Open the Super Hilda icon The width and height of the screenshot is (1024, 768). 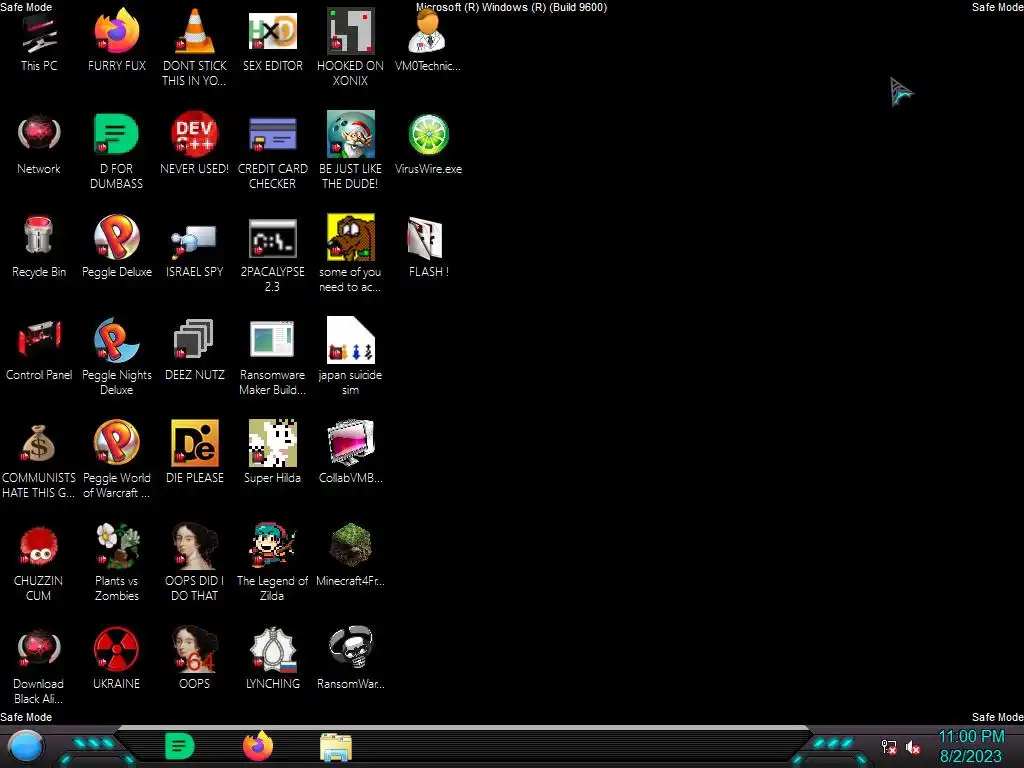tap(272, 443)
